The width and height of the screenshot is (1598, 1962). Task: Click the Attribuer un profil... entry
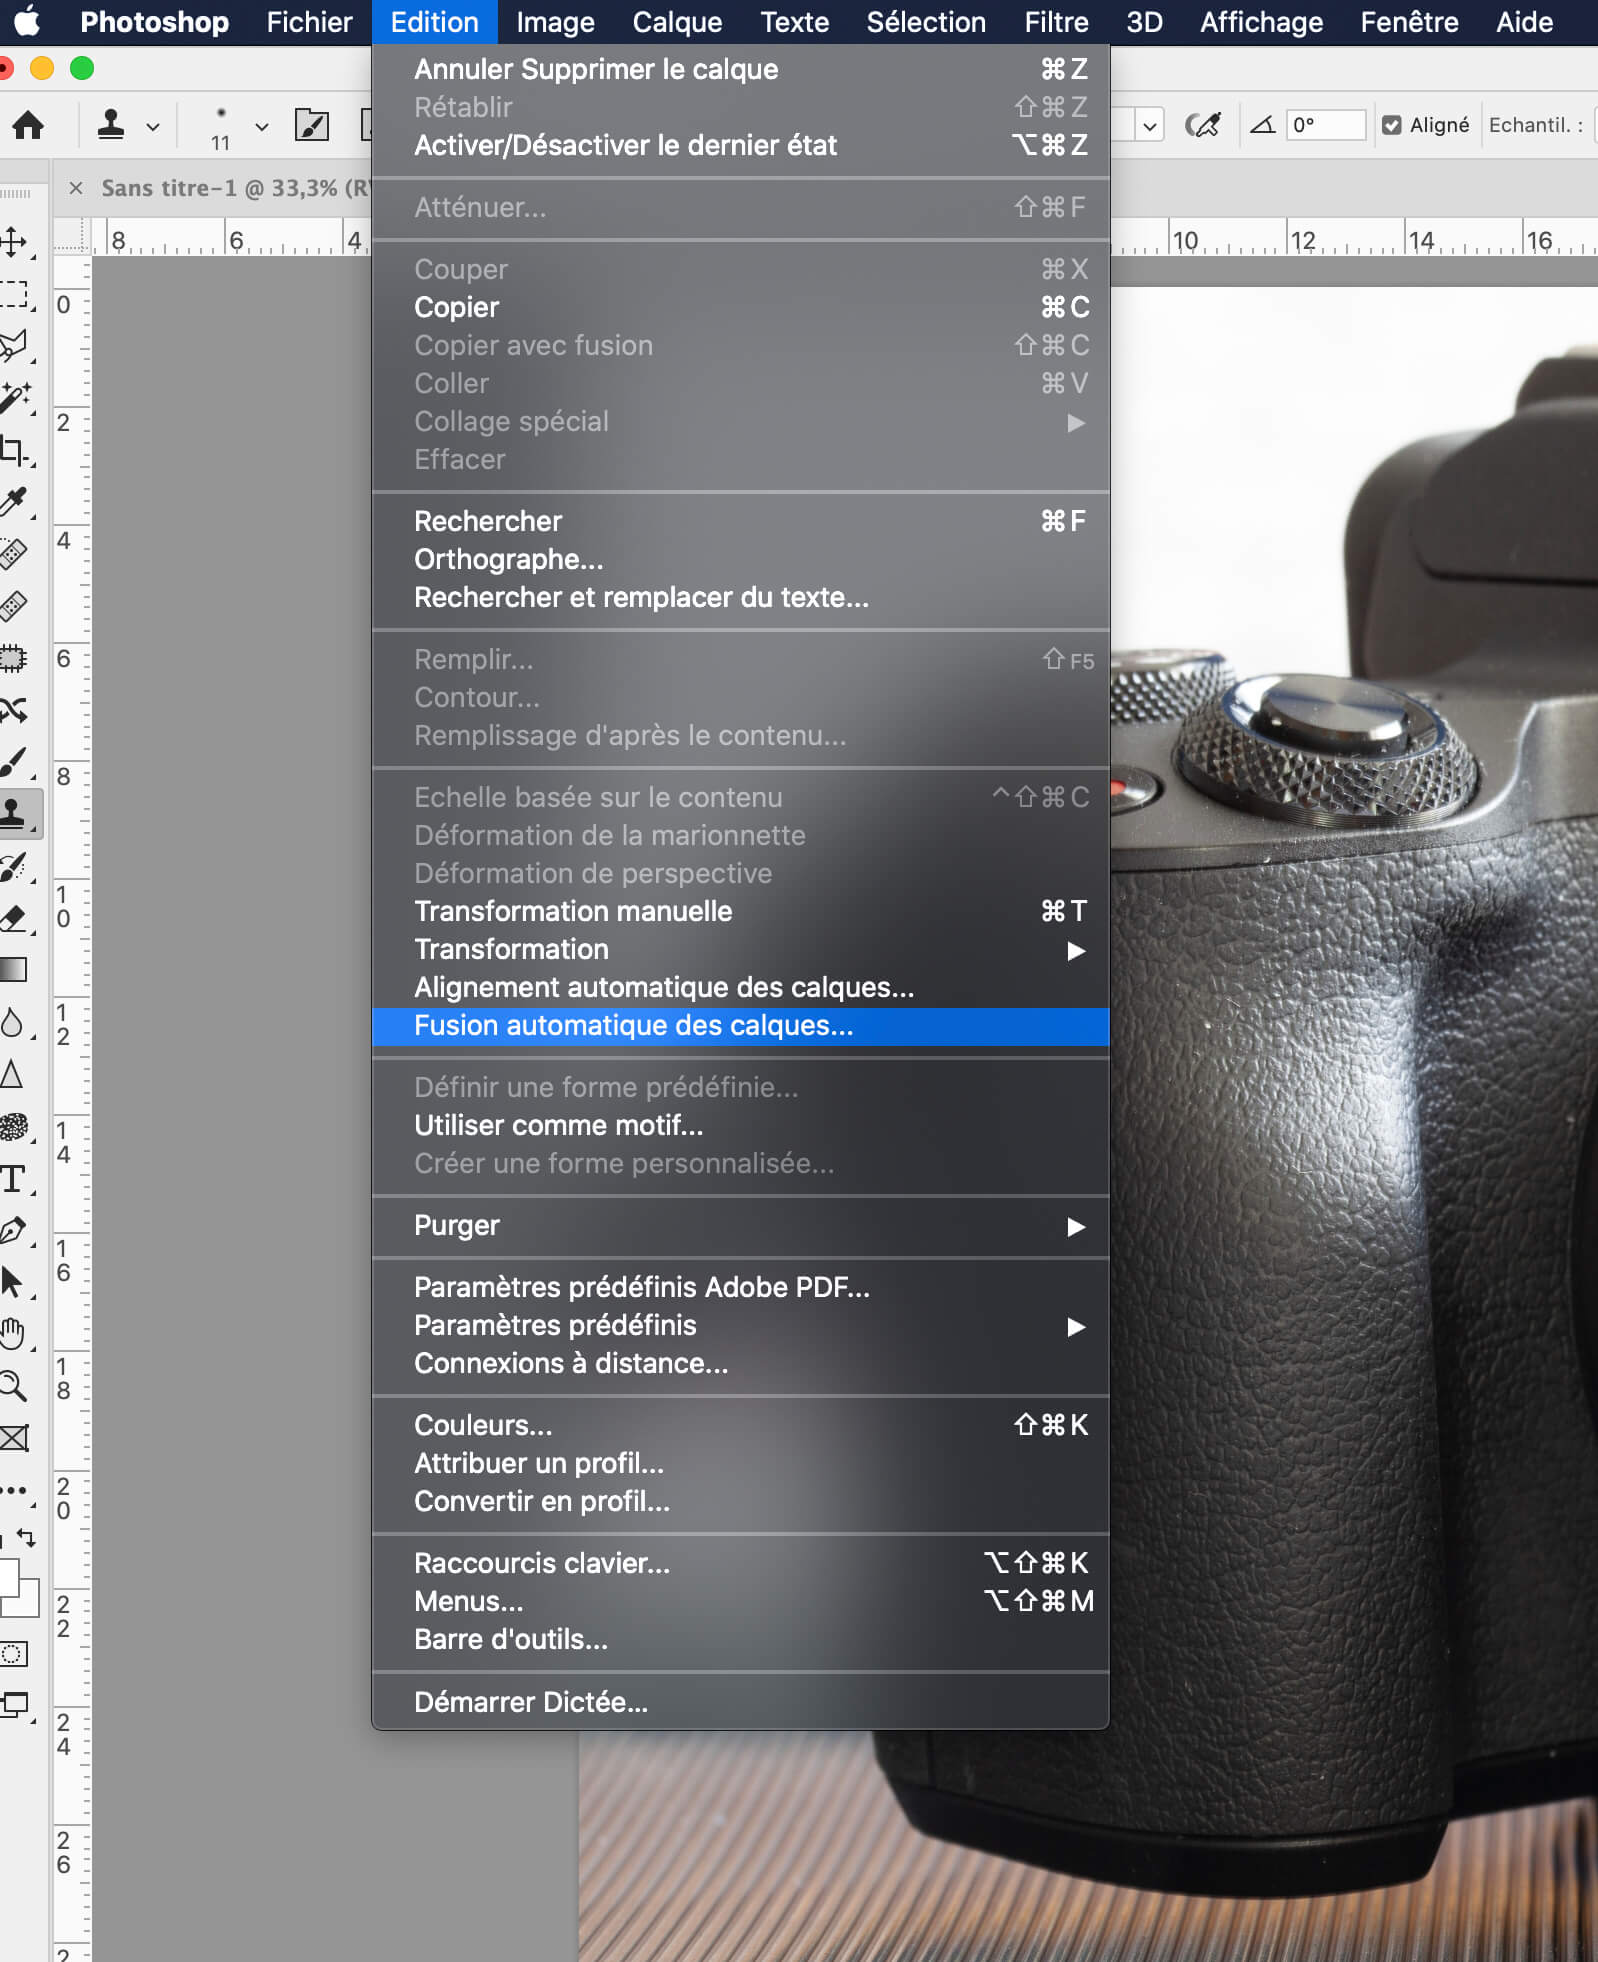[x=740, y=1463]
